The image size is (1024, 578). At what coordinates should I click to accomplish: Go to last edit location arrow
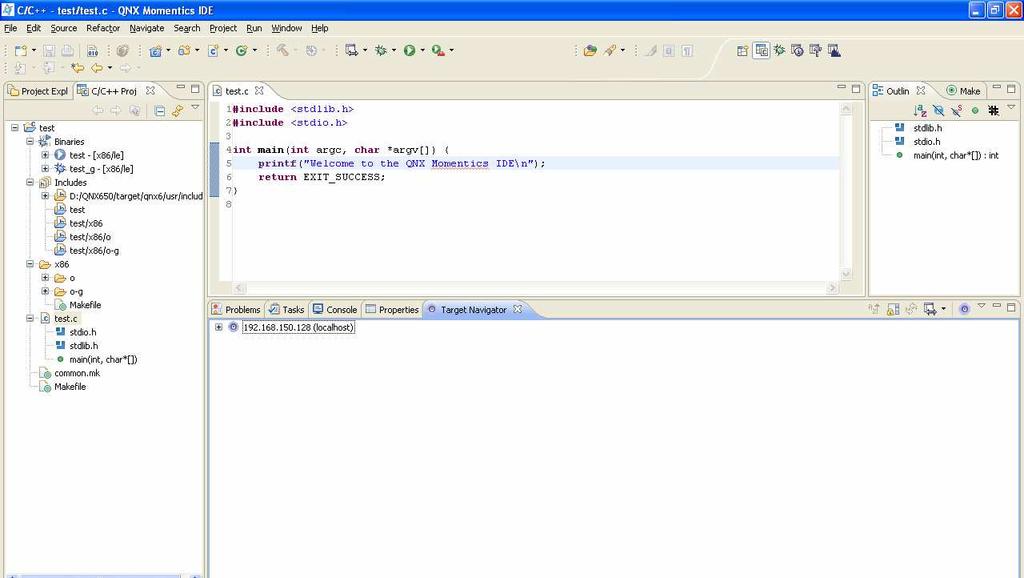pyautogui.click(x=78, y=67)
